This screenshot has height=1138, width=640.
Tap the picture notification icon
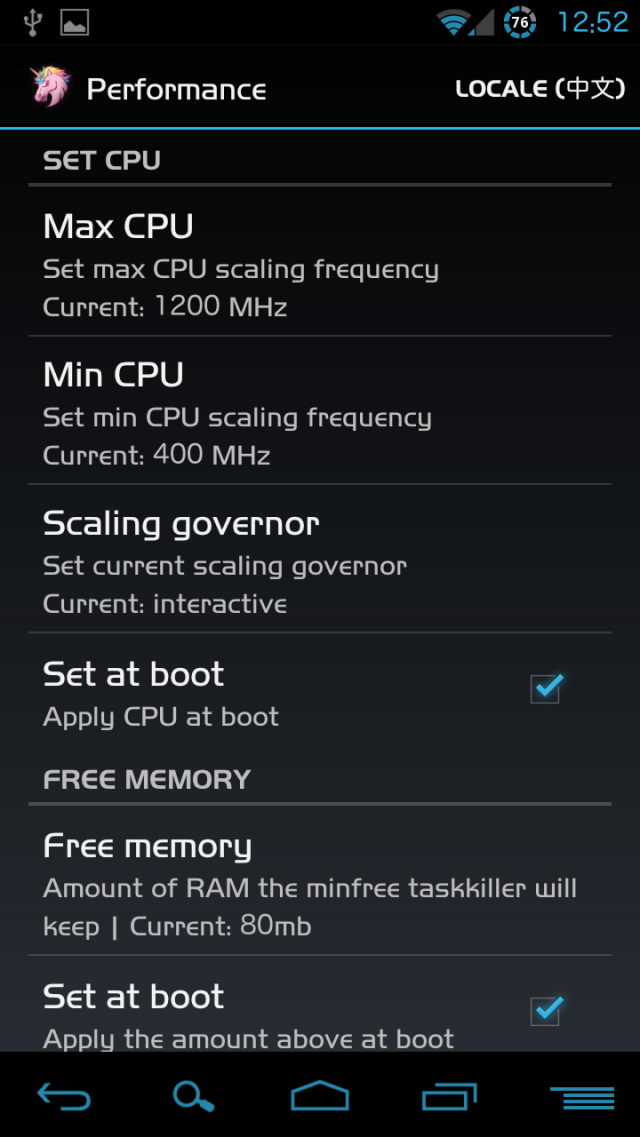tap(75, 22)
